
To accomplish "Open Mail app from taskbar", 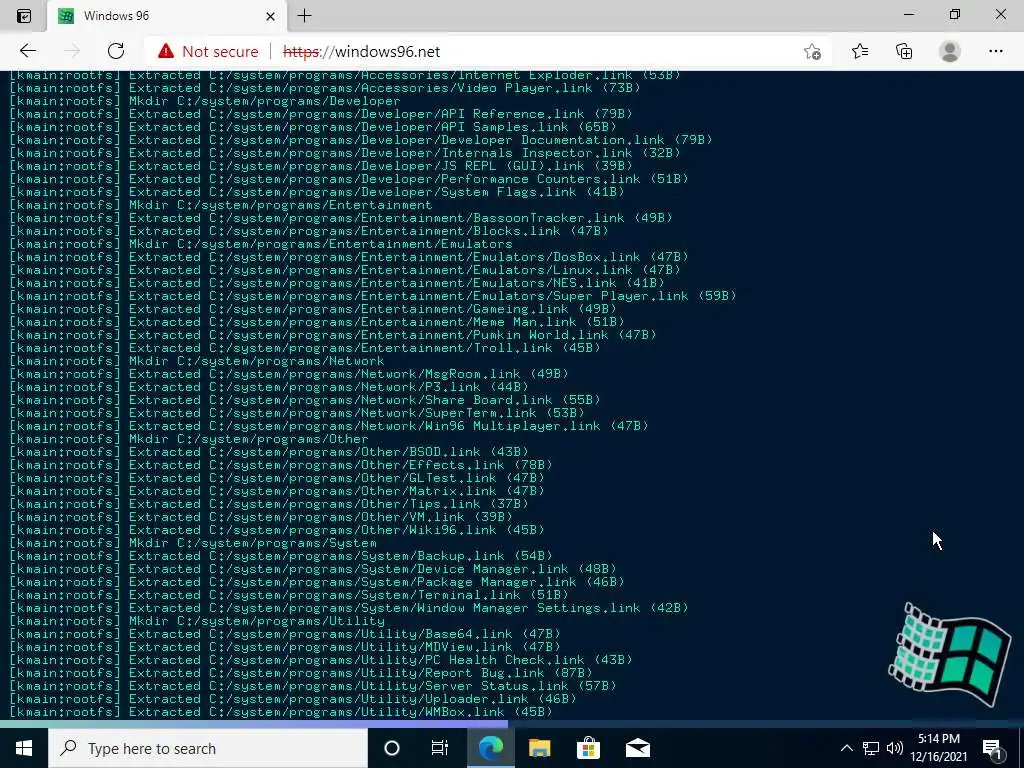I will 638,748.
